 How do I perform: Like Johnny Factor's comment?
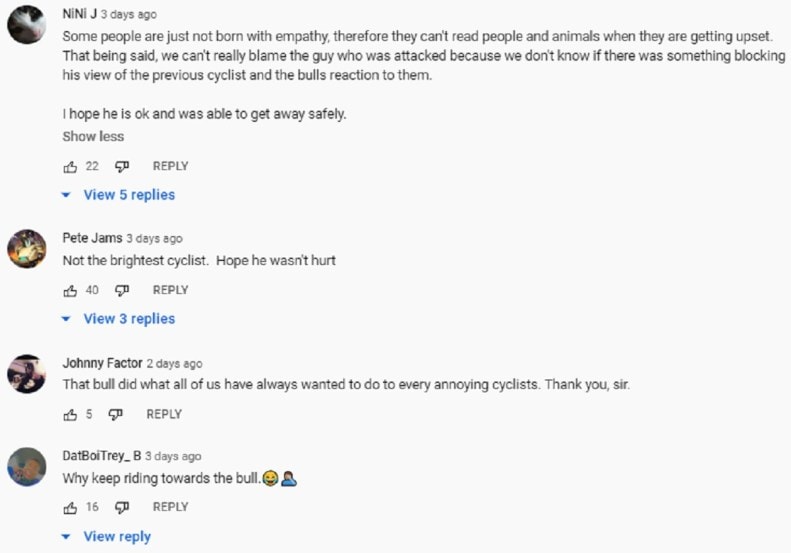pos(70,415)
